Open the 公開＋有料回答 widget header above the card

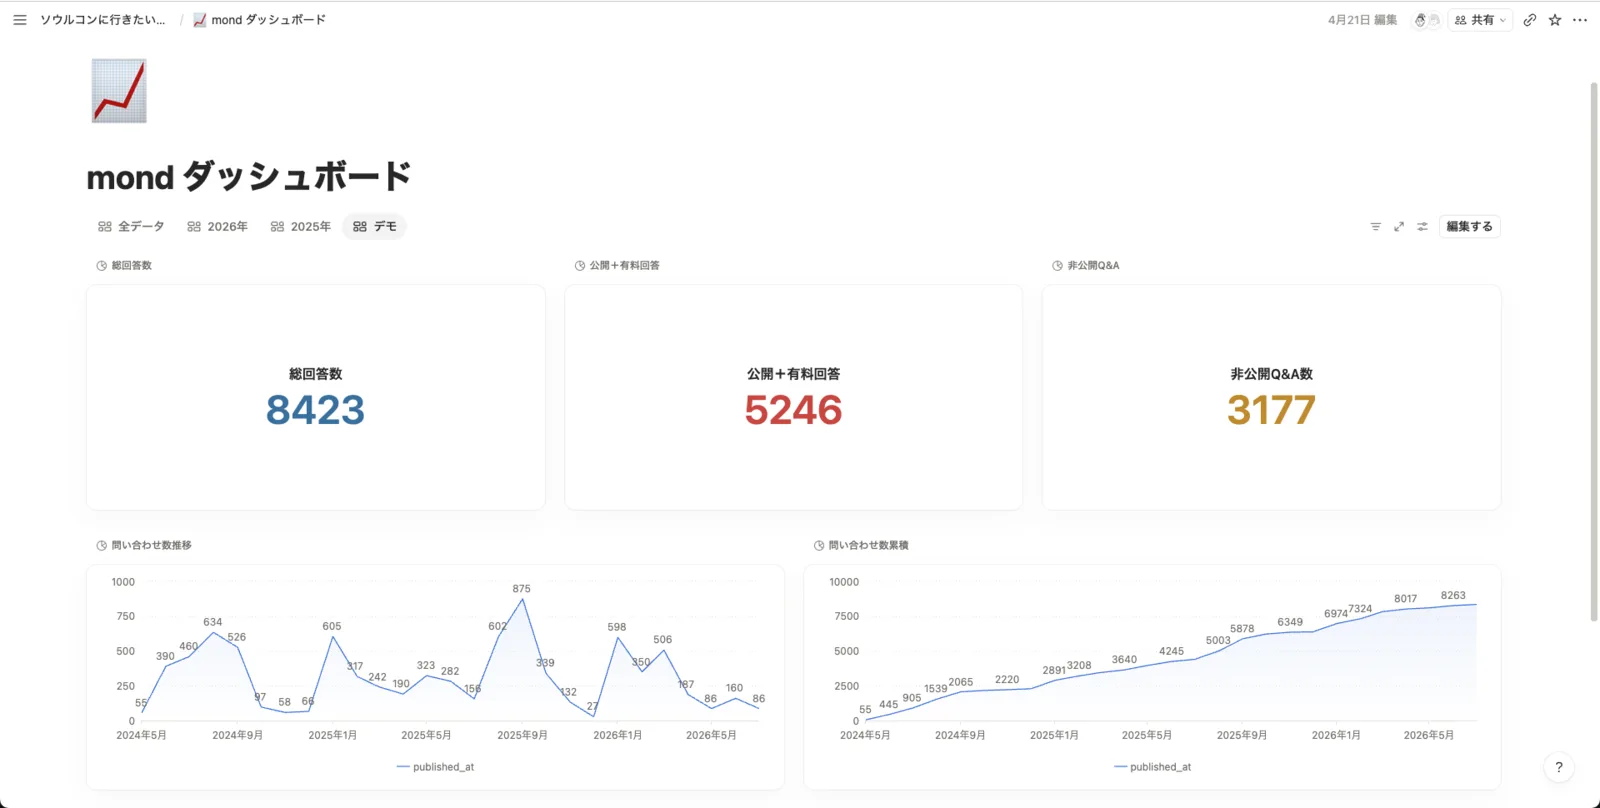pos(617,266)
